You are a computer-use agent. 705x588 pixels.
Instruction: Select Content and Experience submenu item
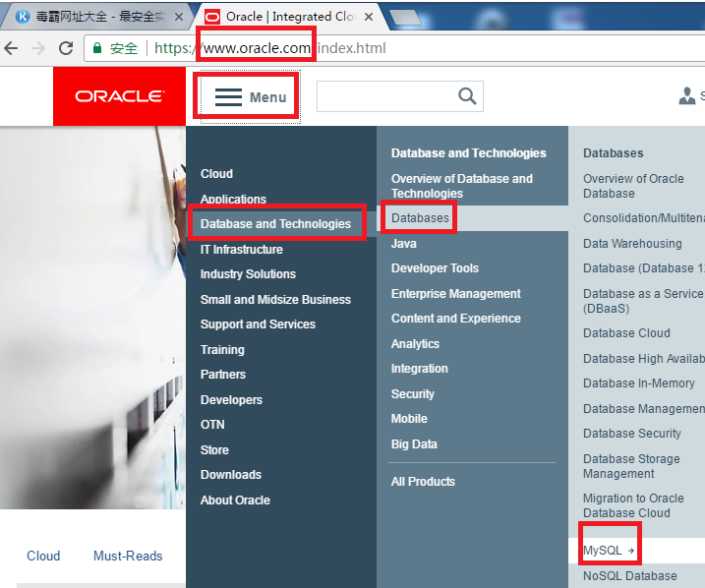[456, 318]
